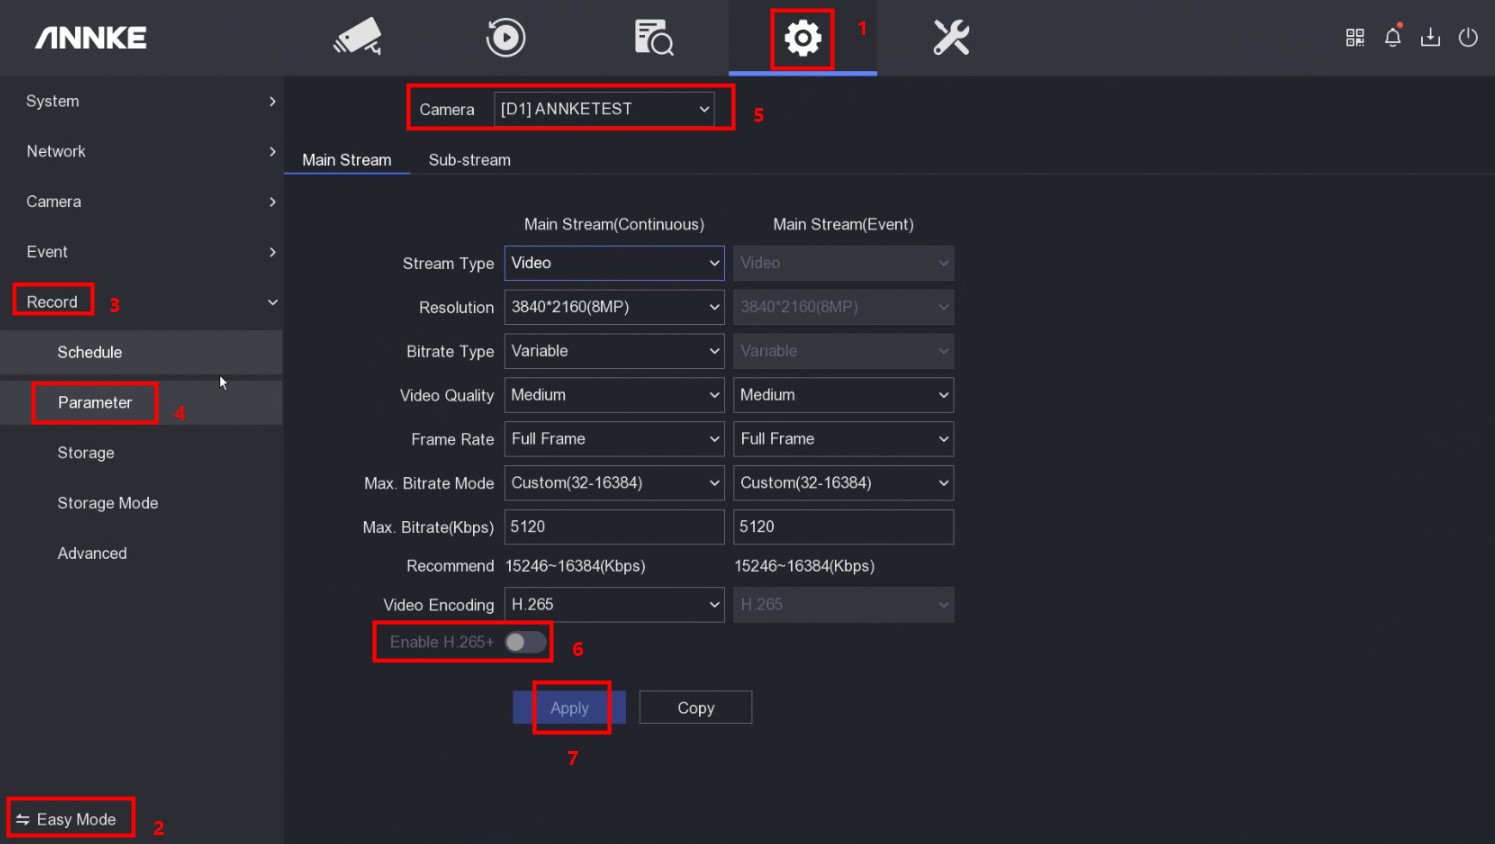This screenshot has width=1495, height=844.
Task: Open the Camera selection dropdown
Action: (x=604, y=109)
